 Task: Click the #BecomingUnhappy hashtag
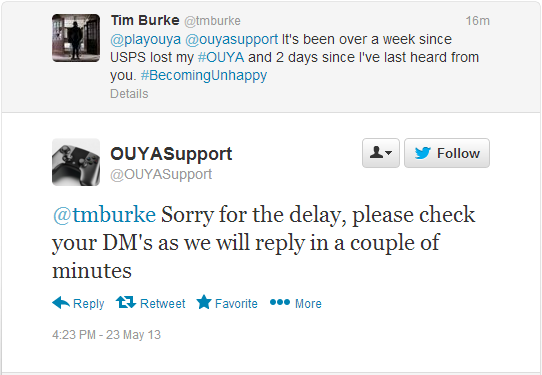(204, 75)
